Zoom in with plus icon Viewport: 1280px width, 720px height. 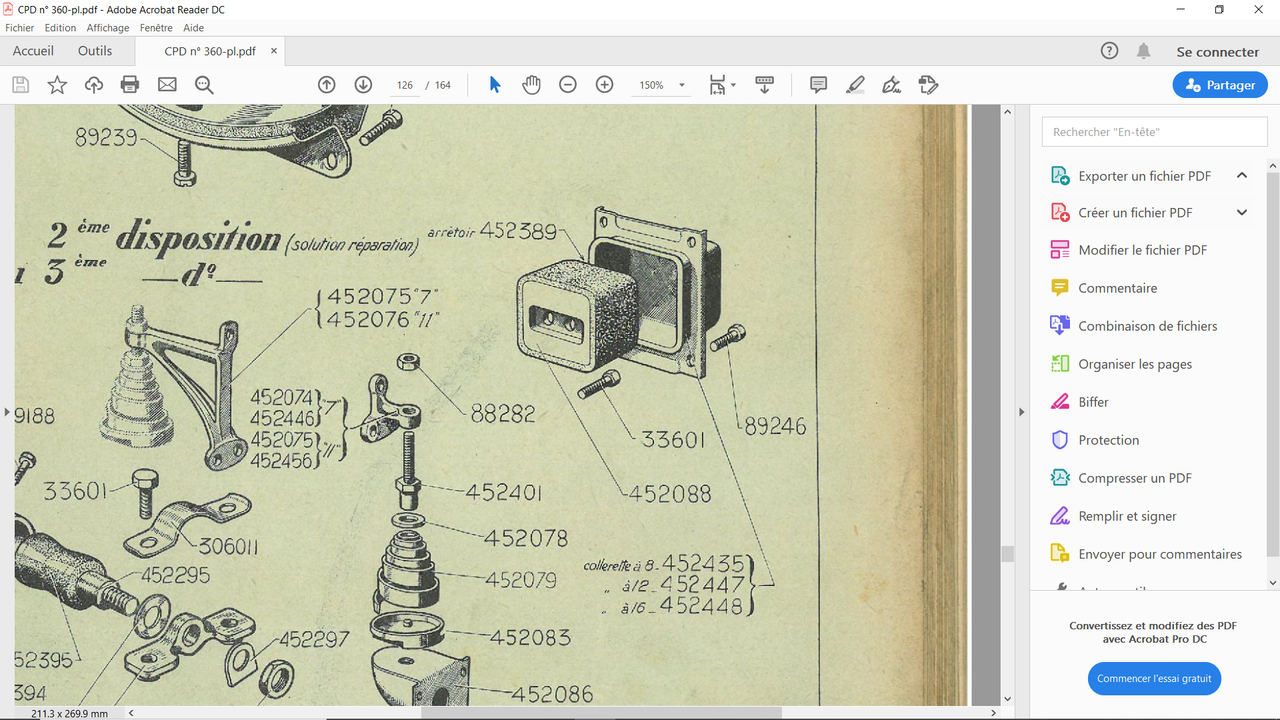click(604, 85)
